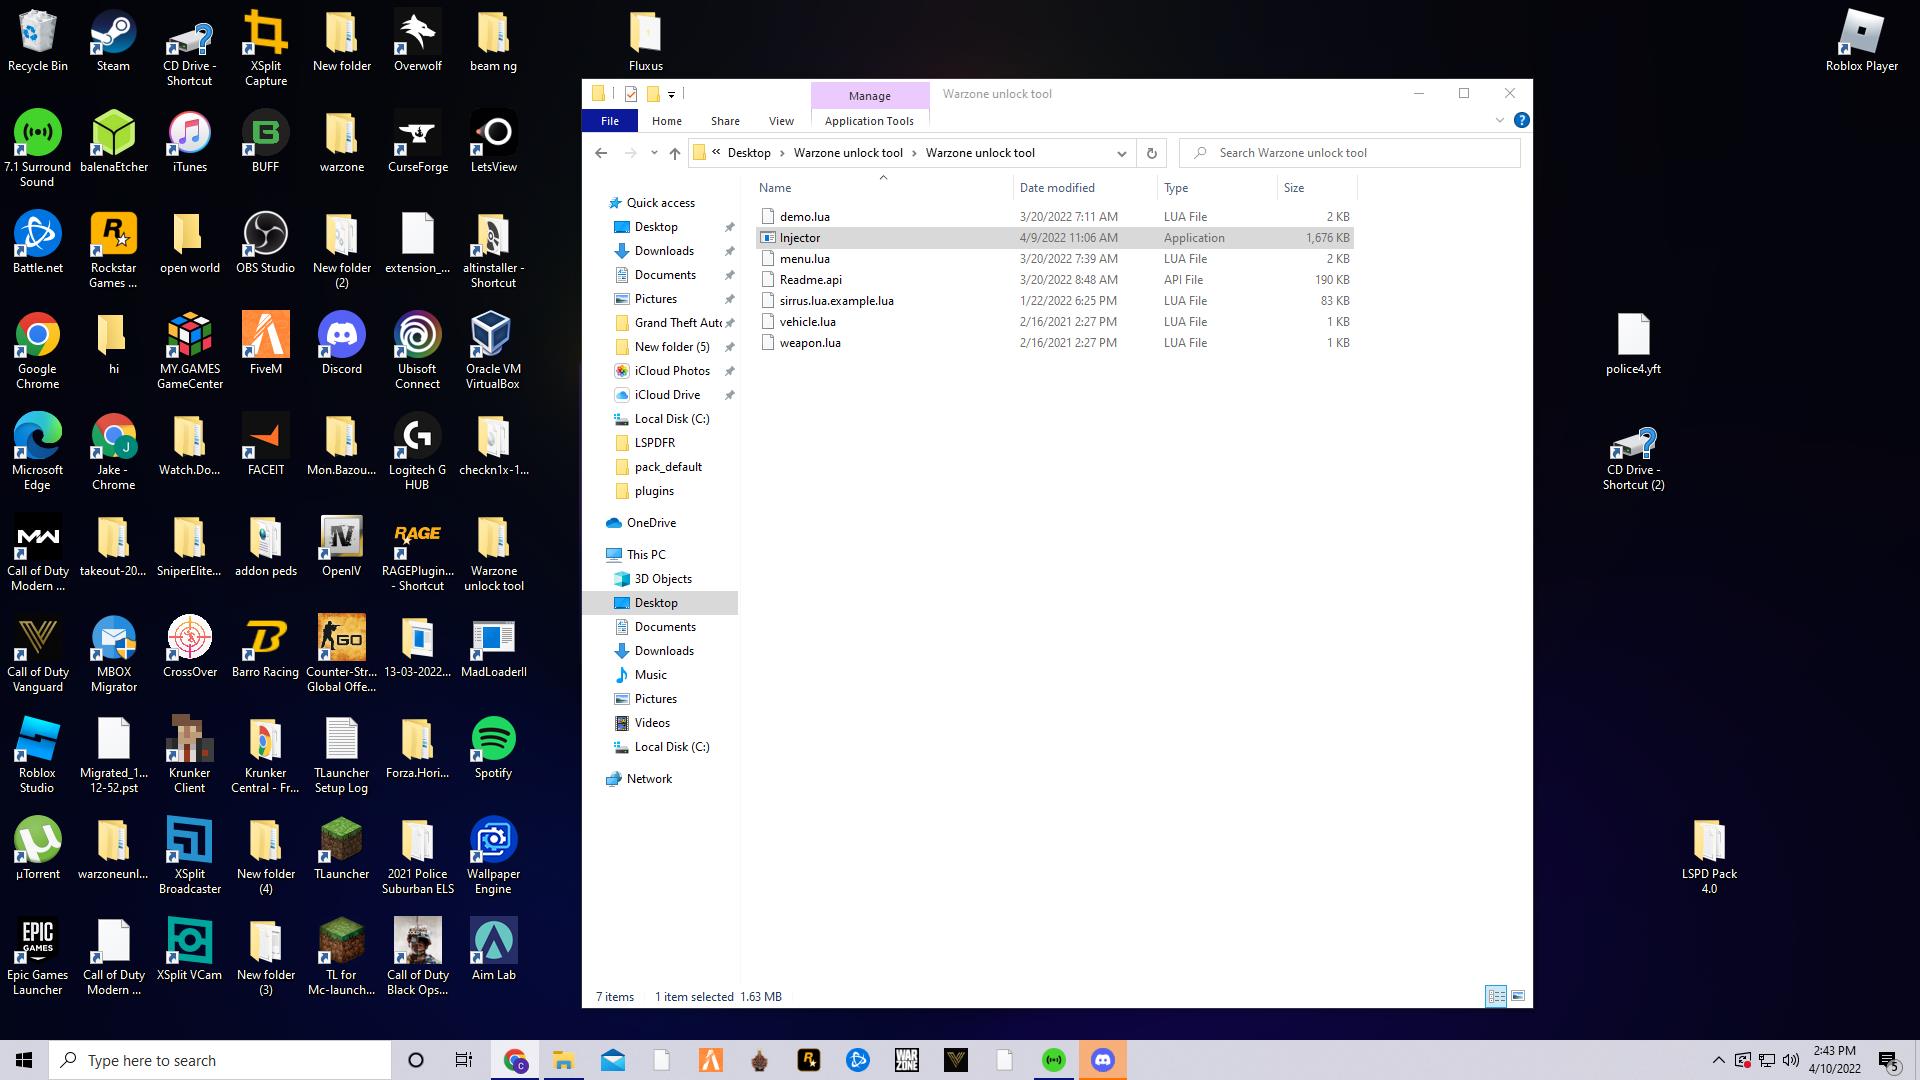Click the Up one level arrow
This screenshot has width=1920, height=1080.
tap(675, 153)
